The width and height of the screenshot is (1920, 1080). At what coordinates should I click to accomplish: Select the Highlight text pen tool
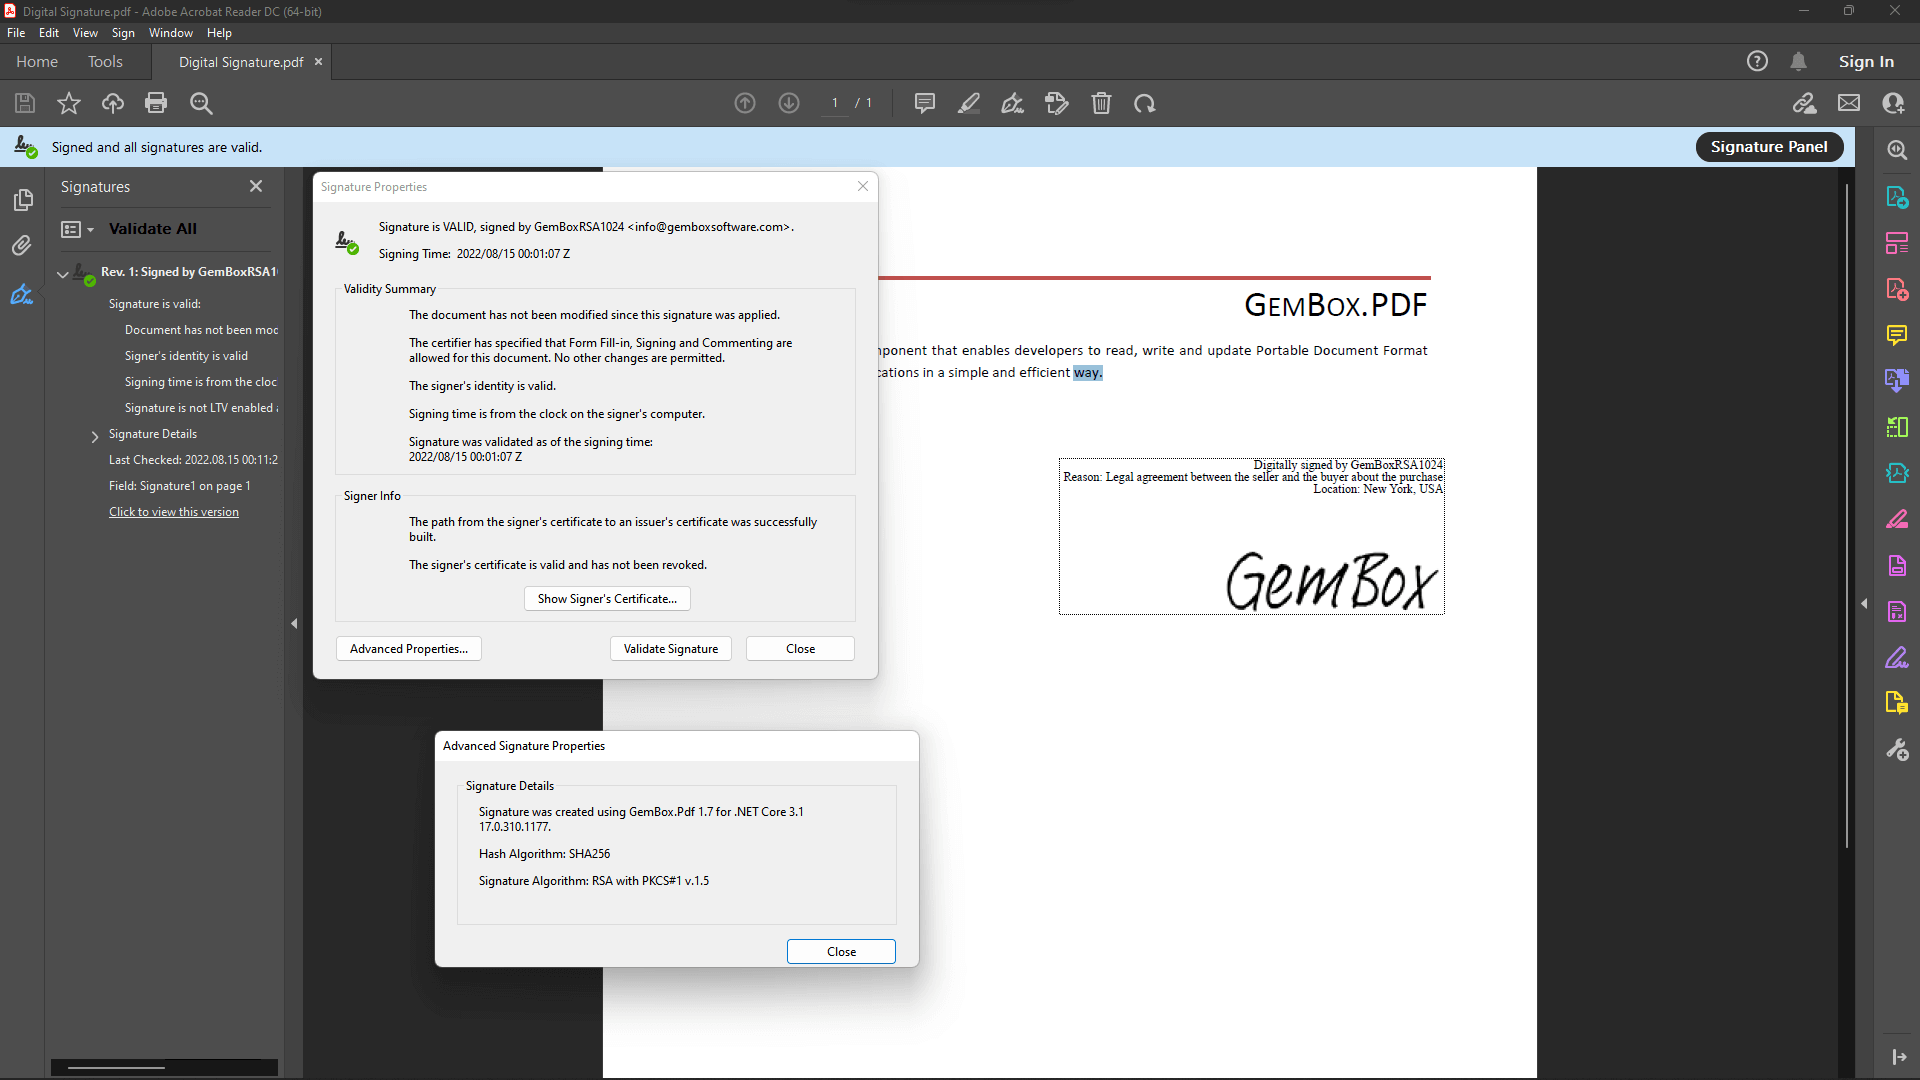(968, 103)
